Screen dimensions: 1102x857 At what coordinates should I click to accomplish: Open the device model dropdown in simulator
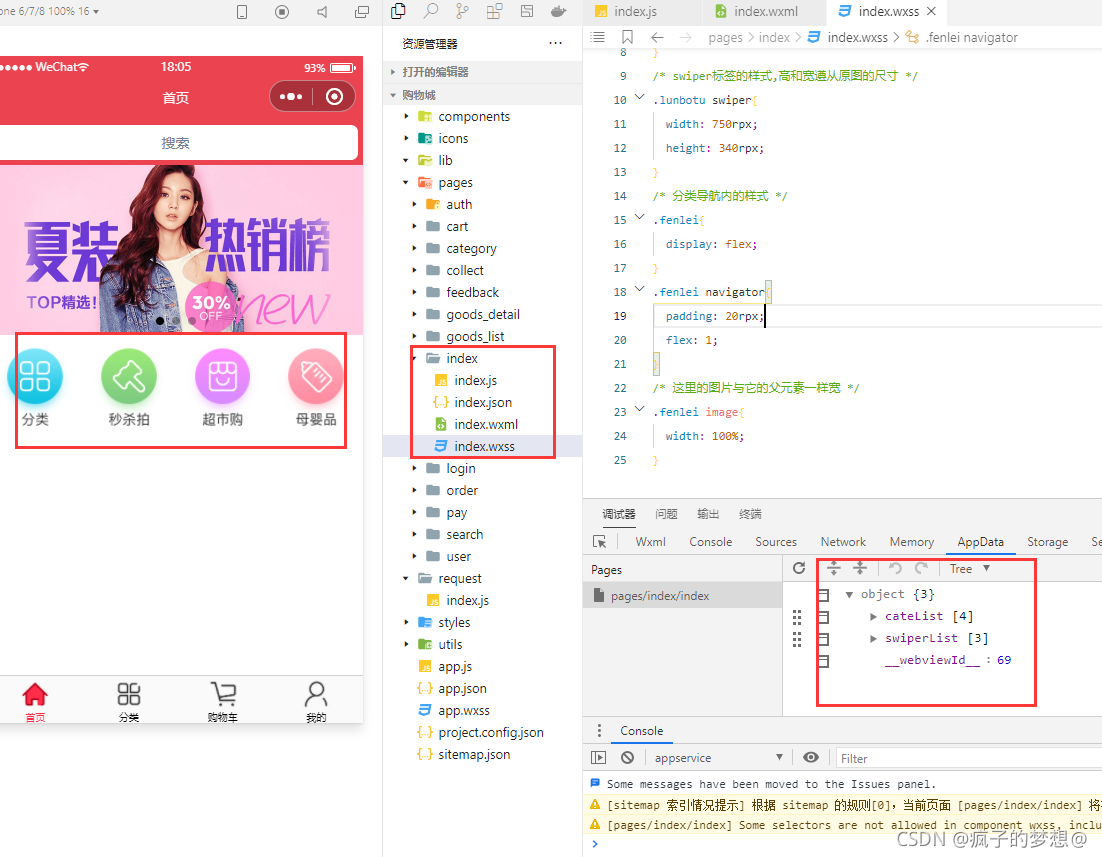tap(49, 11)
